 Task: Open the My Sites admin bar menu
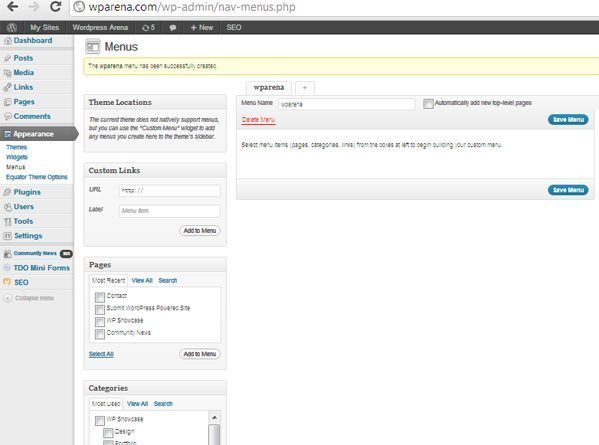coord(45,28)
